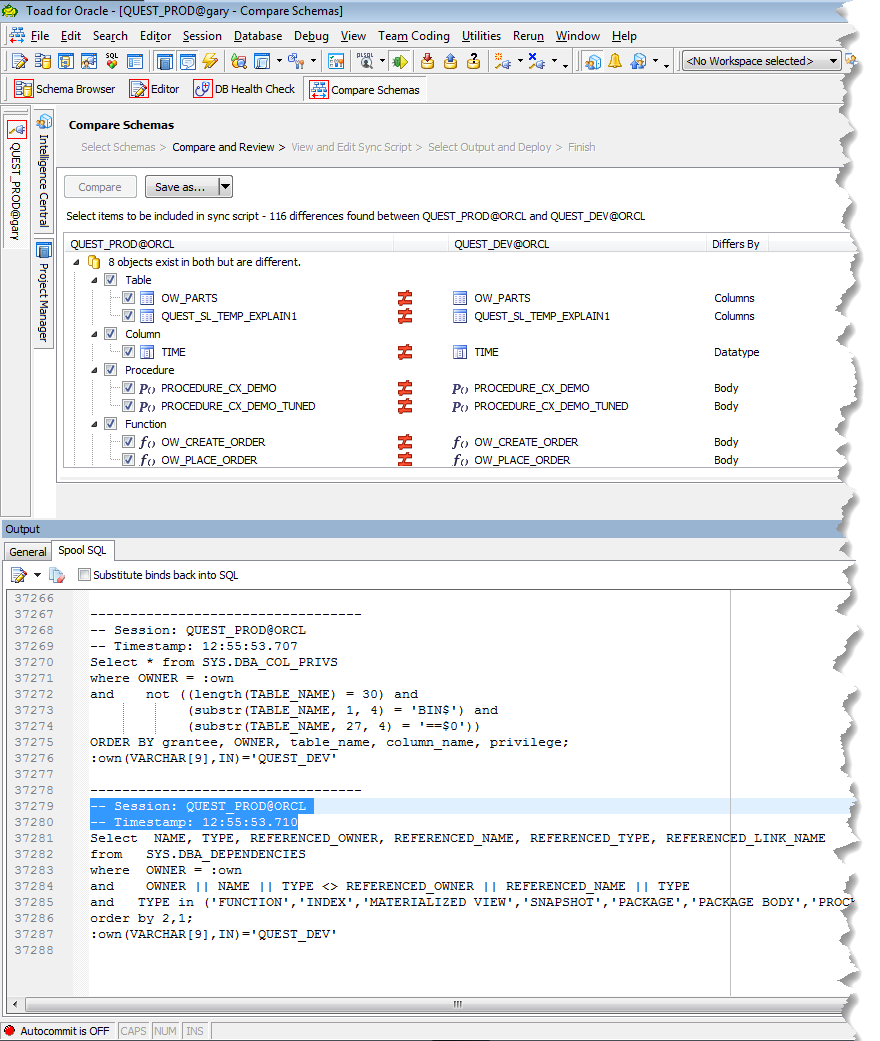This screenshot has width=880, height=1041.
Task: Click the OW_CREATE_ORDER difference indicator icon
Action: [x=405, y=442]
